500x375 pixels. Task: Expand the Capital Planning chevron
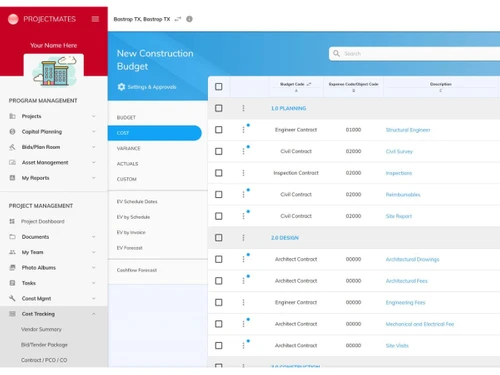(x=94, y=131)
